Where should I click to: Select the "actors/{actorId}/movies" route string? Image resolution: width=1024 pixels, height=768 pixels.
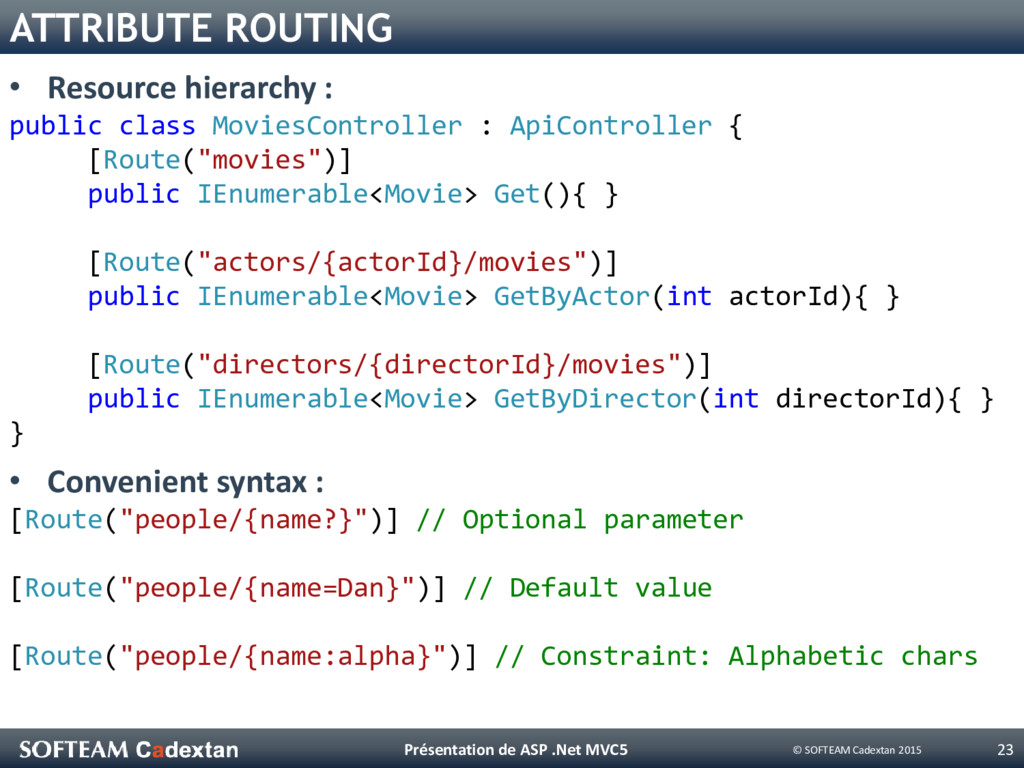[x=392, y=262]
